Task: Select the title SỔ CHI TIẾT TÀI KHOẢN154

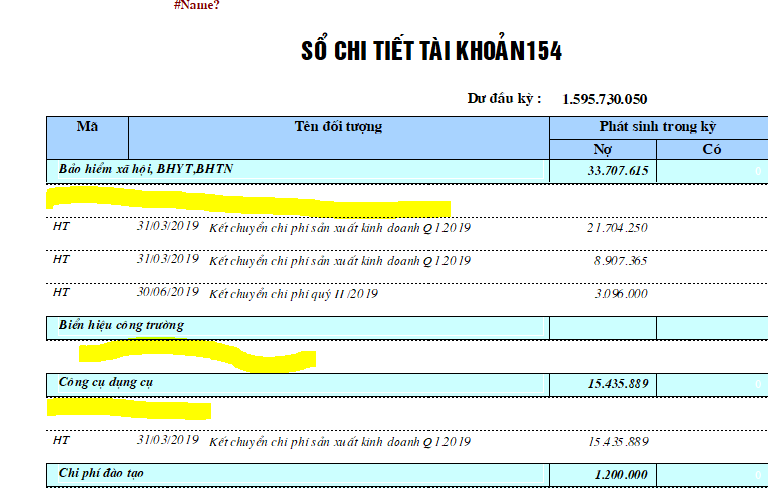Action: click(432, 50)
